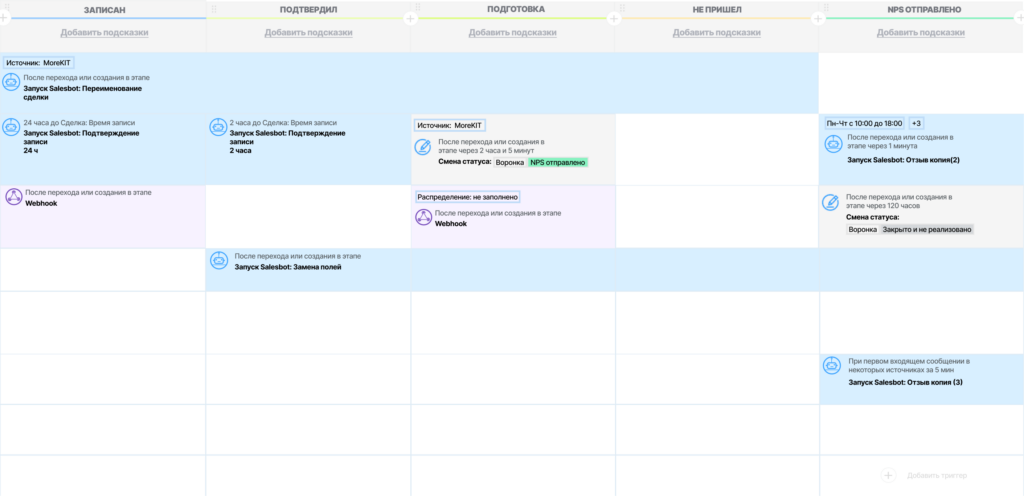Image resolution: width=1024 pixels, height=496 pixels.
Task: Select the НЕ ПРИШЕЛ stage header
Action: [716, 9]
